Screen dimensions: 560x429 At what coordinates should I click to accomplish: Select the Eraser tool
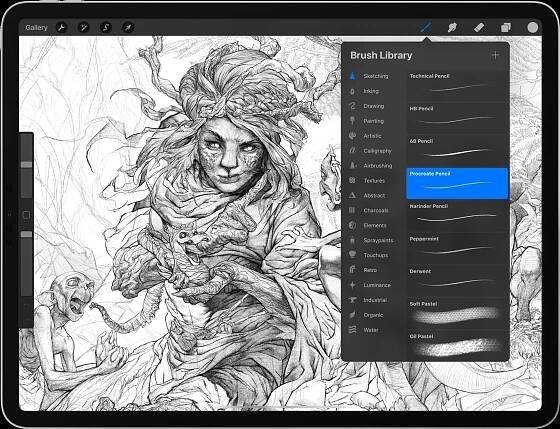click(x=479, y=27)
